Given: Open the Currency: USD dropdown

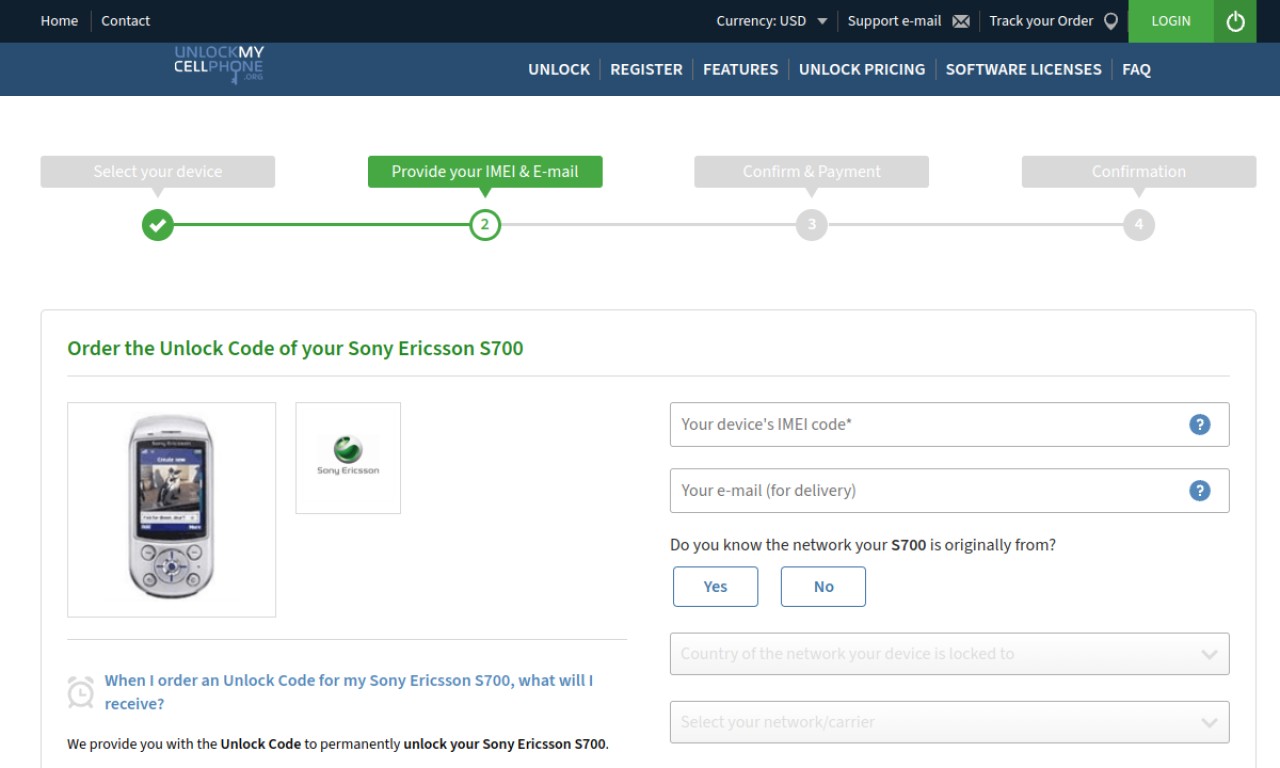Looking at the screenshot, I should pos(771,21).
